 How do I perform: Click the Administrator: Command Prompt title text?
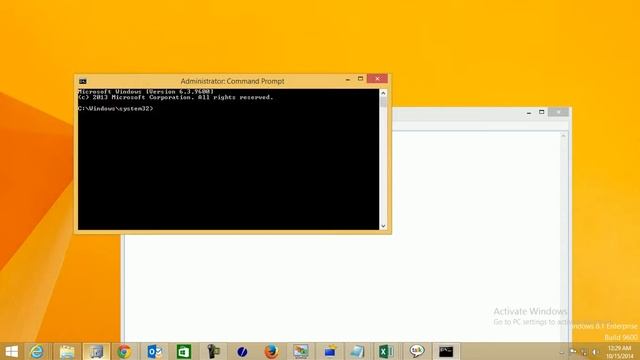232,81
